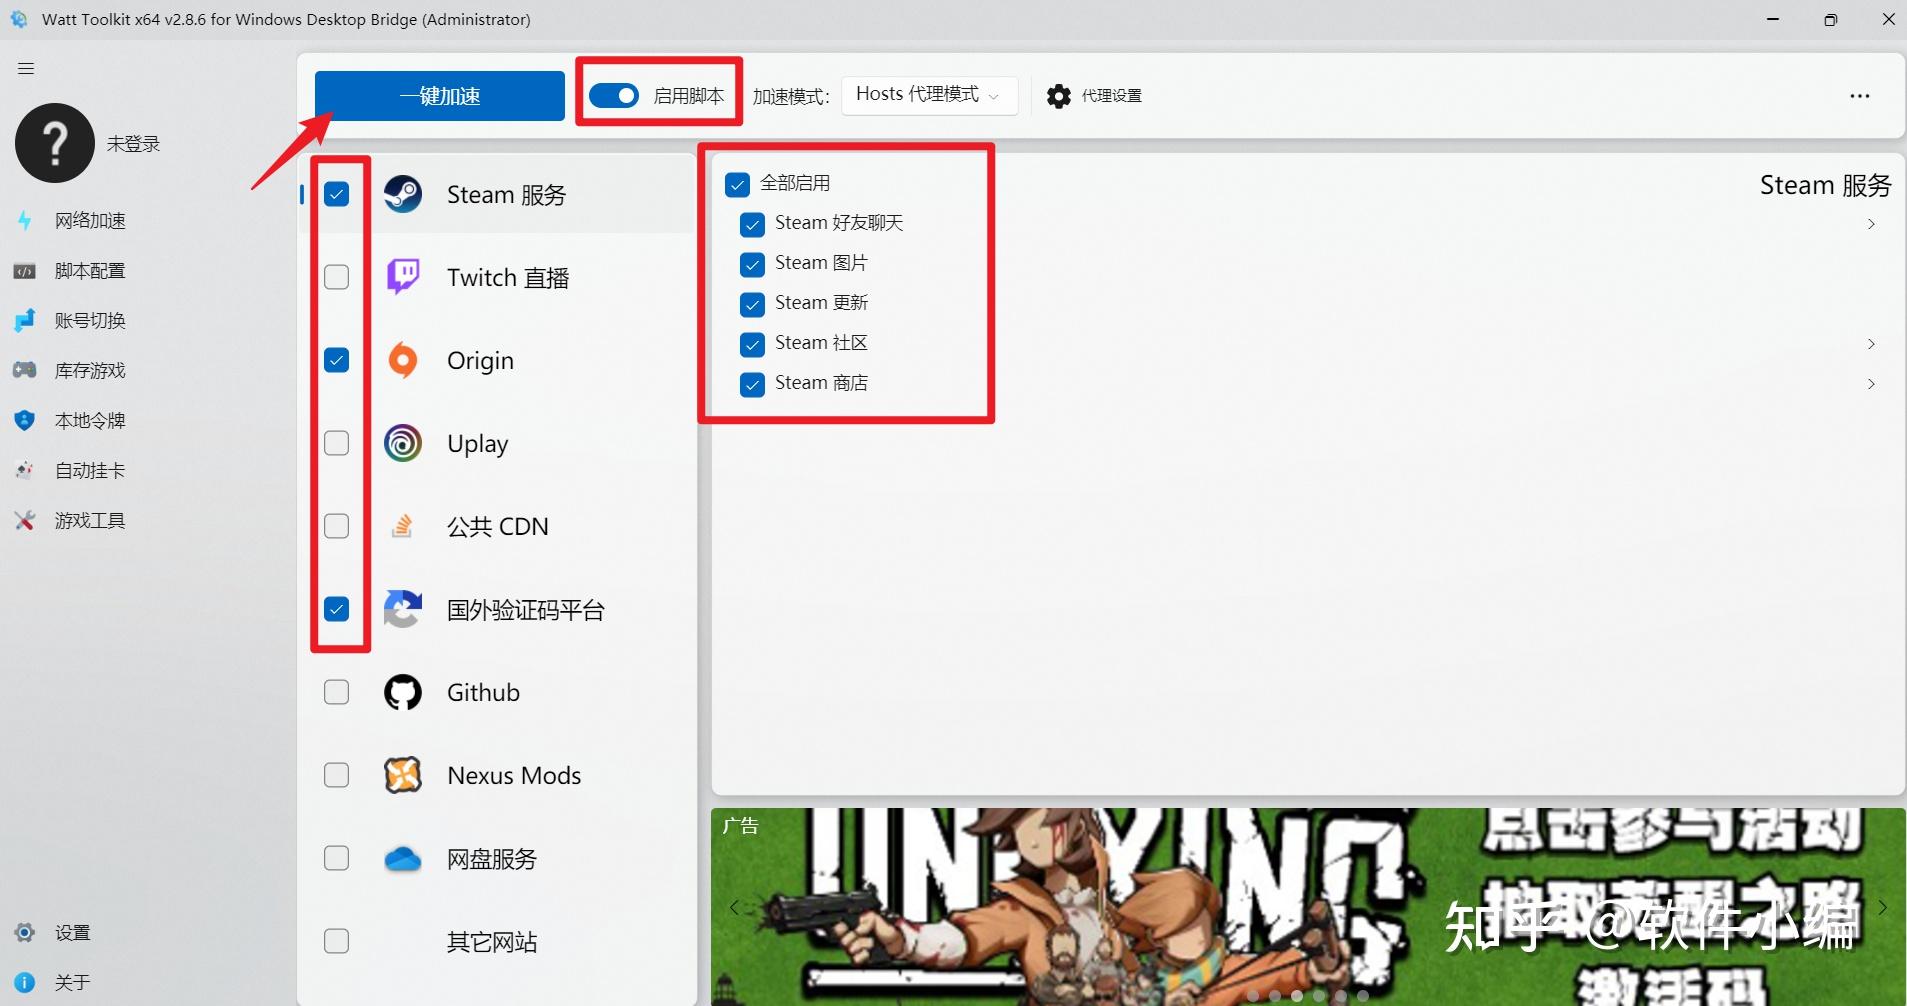Uncheck the Origin checkbox

tap(337, 360)
